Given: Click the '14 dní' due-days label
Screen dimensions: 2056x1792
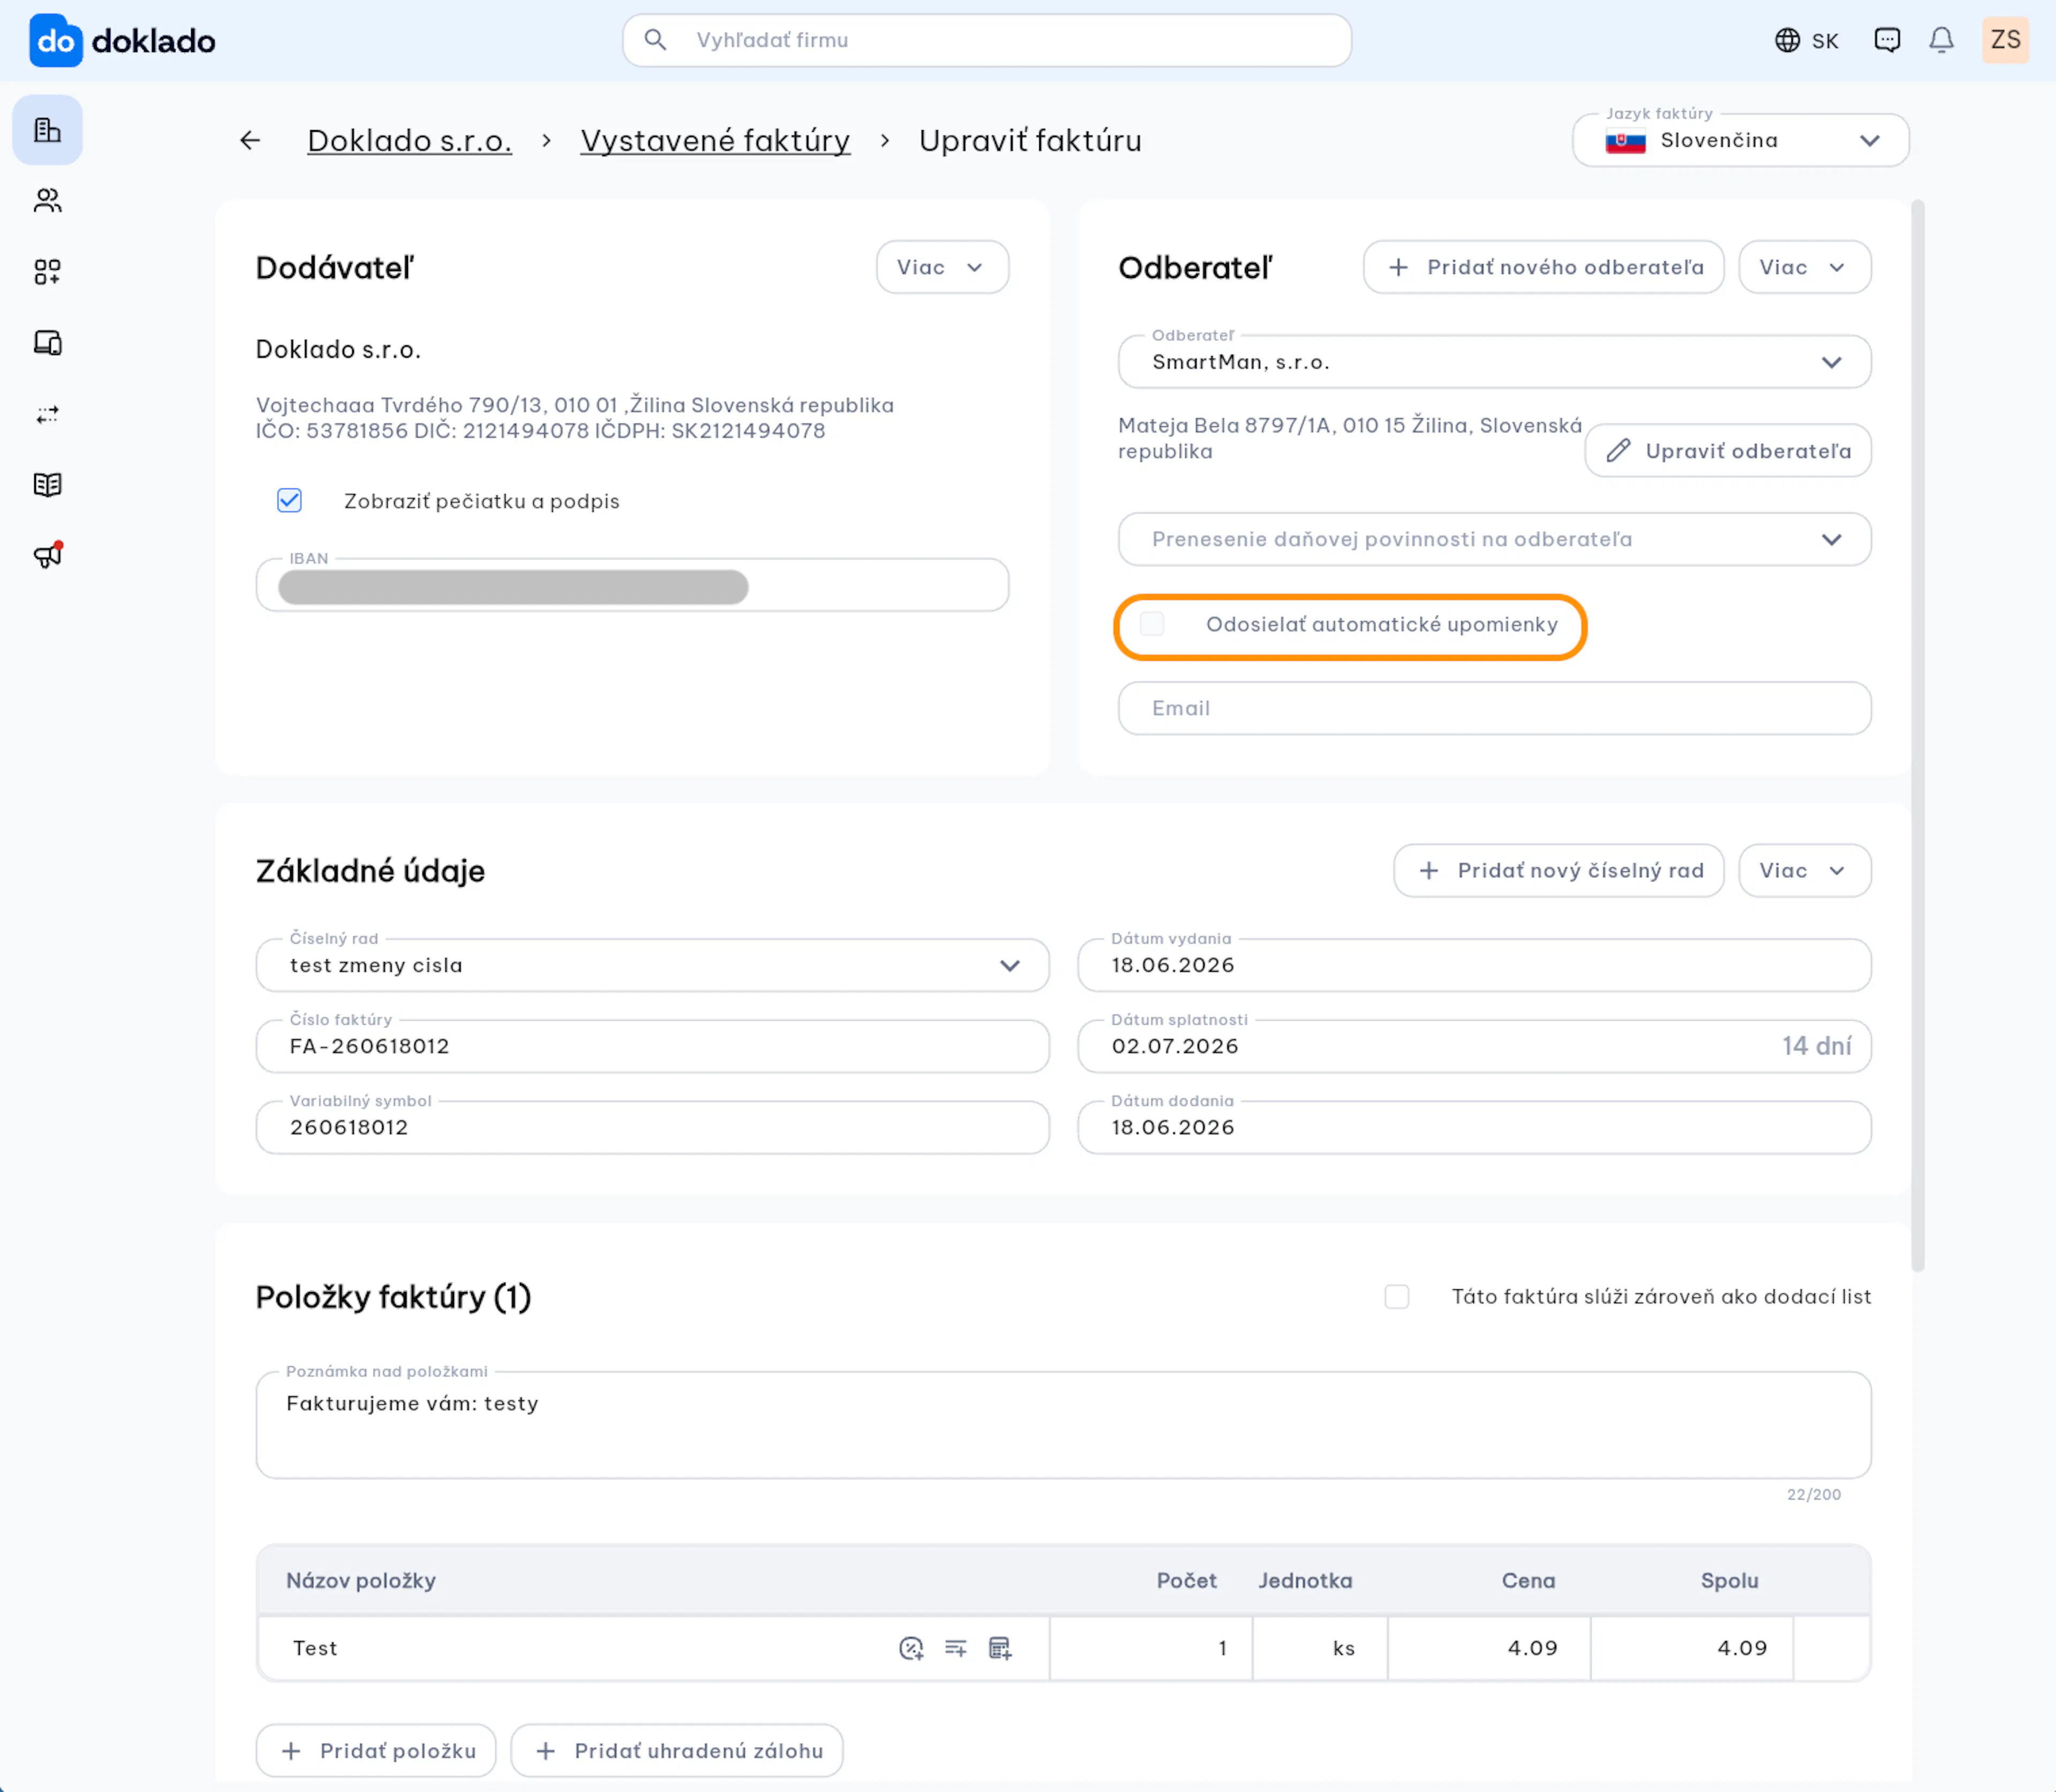Looking at the screenshot, I should coord(1816,1046).
